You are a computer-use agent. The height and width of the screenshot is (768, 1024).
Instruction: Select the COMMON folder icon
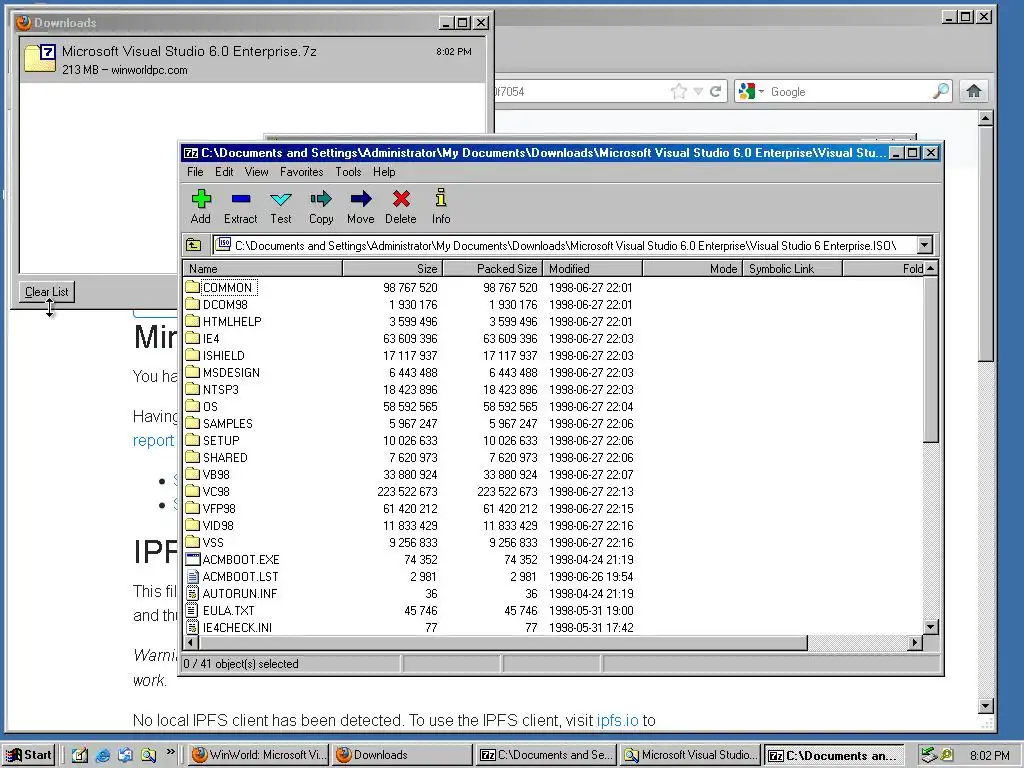click(192, 287)
